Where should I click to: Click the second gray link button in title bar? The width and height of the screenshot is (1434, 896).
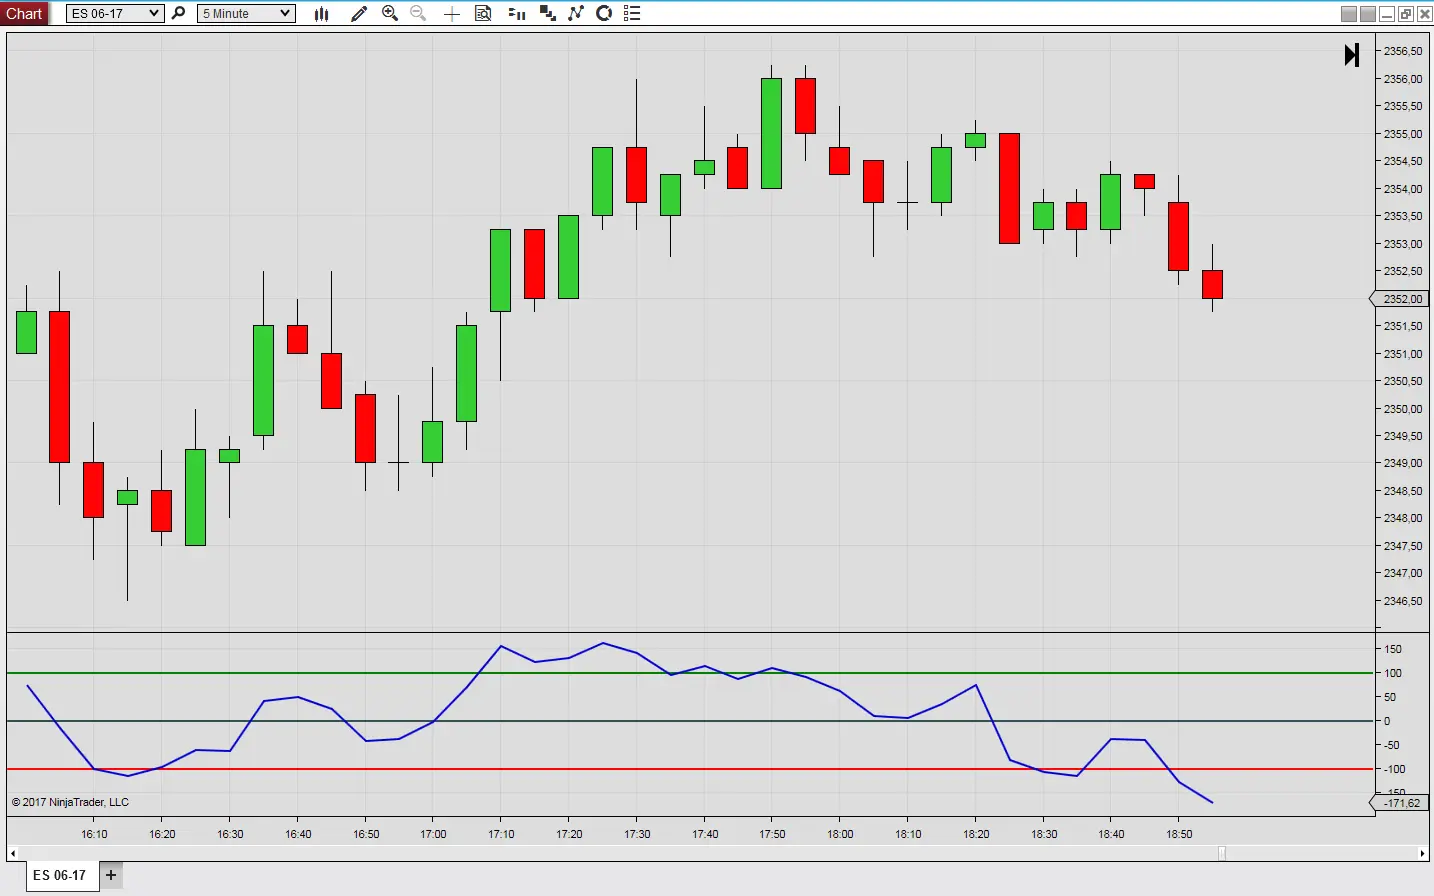1368,13
